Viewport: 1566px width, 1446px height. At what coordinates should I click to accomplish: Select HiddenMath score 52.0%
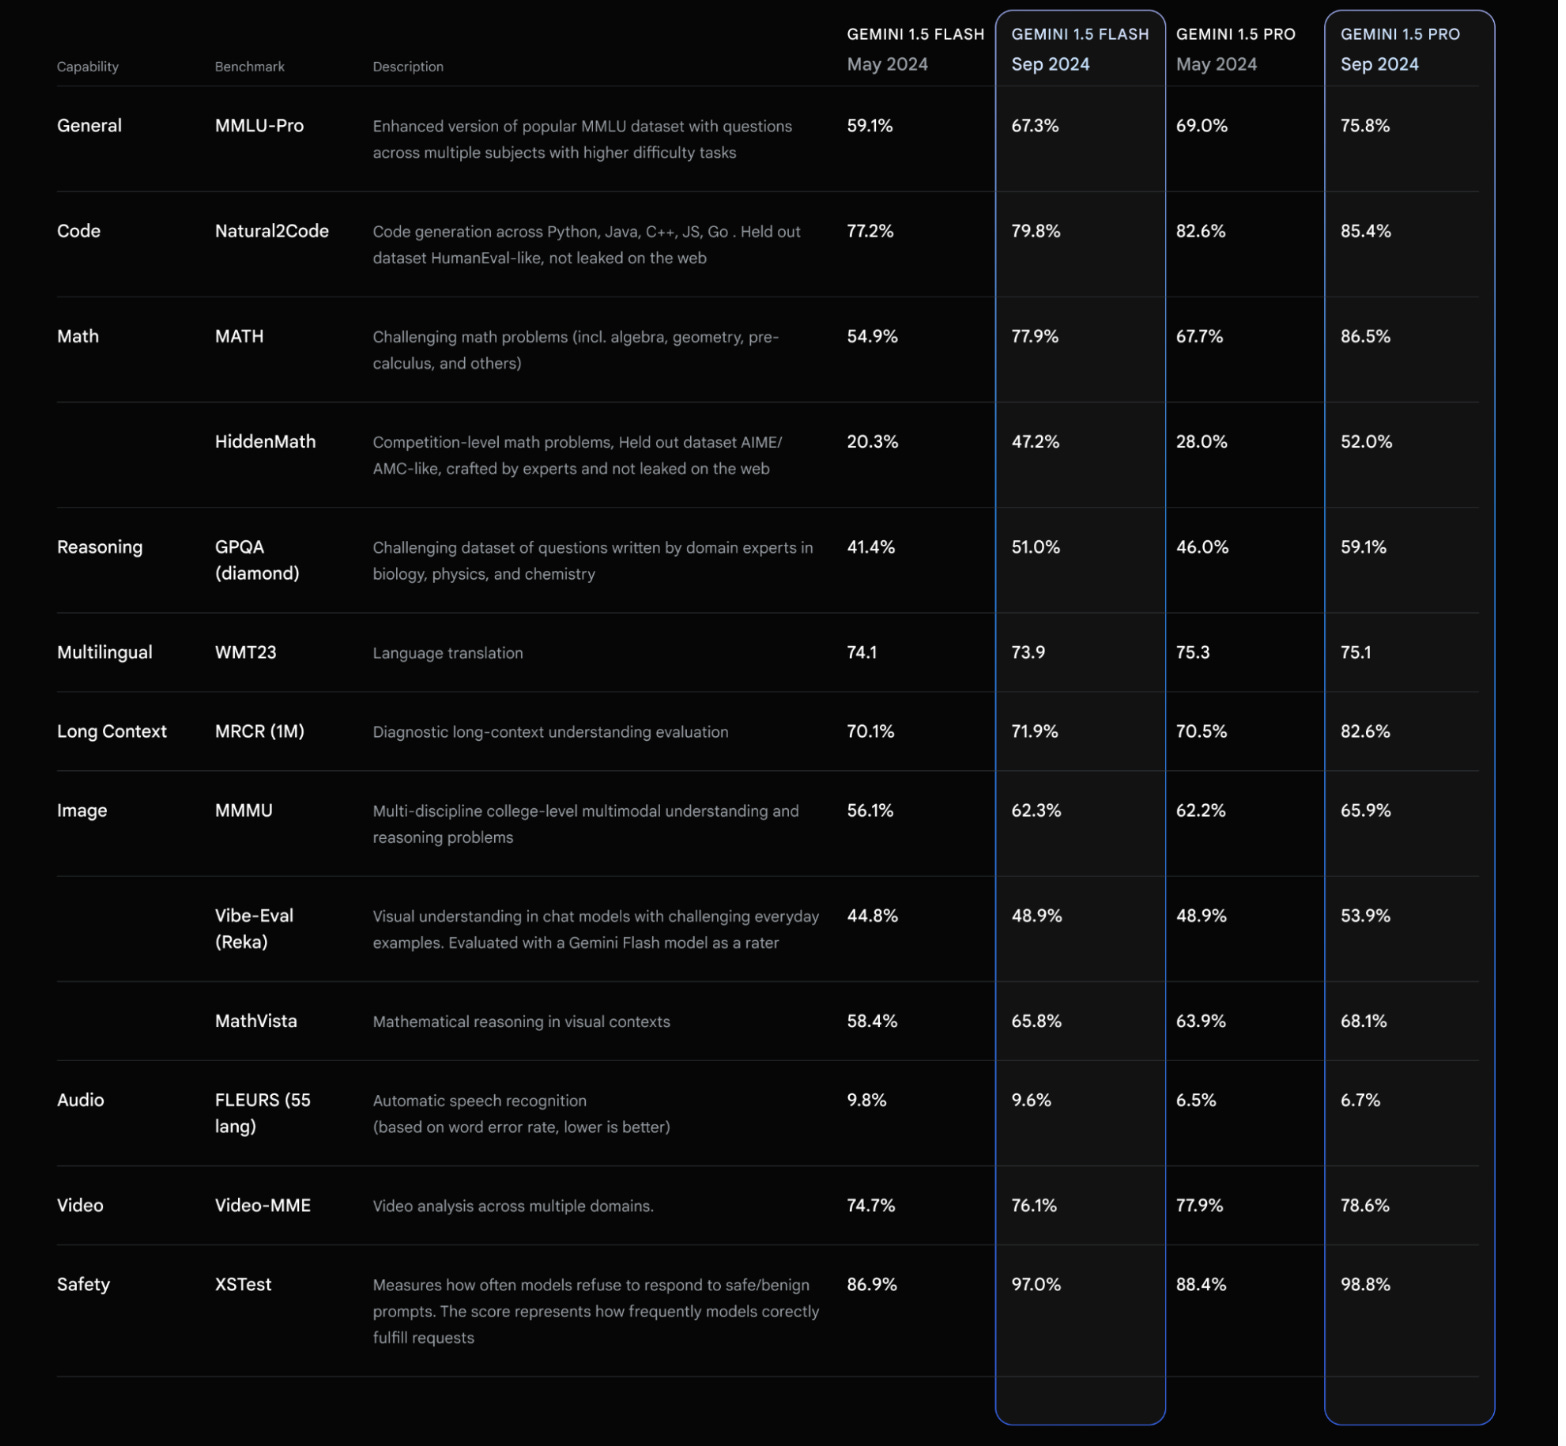[x=1366, y=442]
